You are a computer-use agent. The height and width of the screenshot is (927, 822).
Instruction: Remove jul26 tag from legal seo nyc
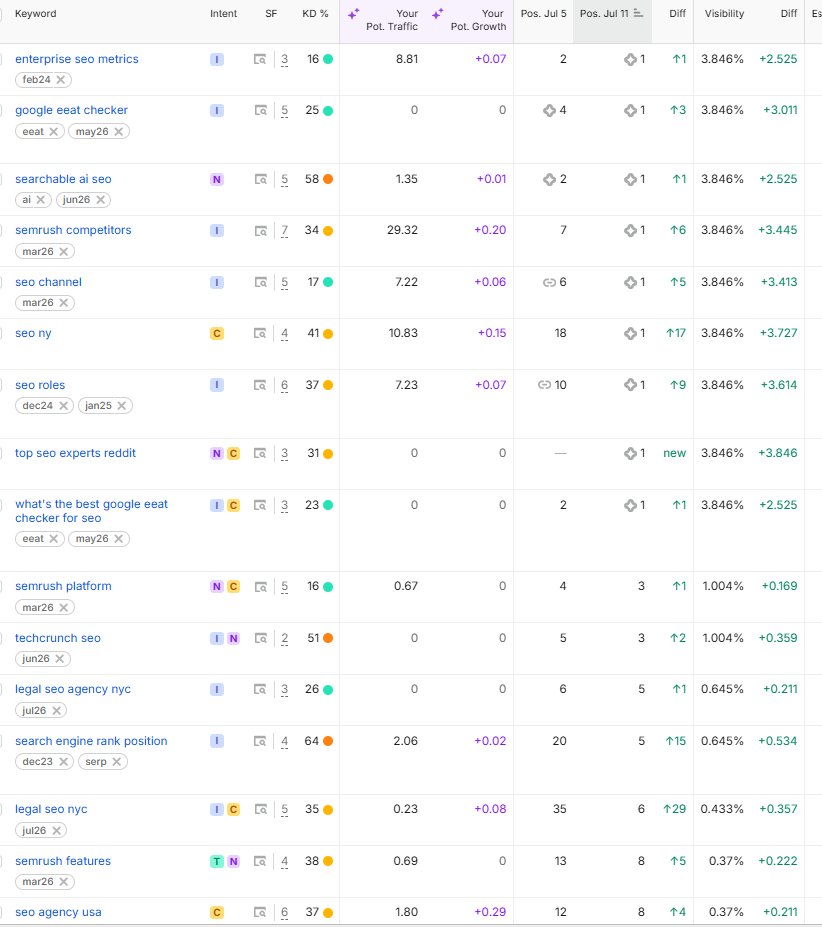pyautogui.click(x=56, y=830)
